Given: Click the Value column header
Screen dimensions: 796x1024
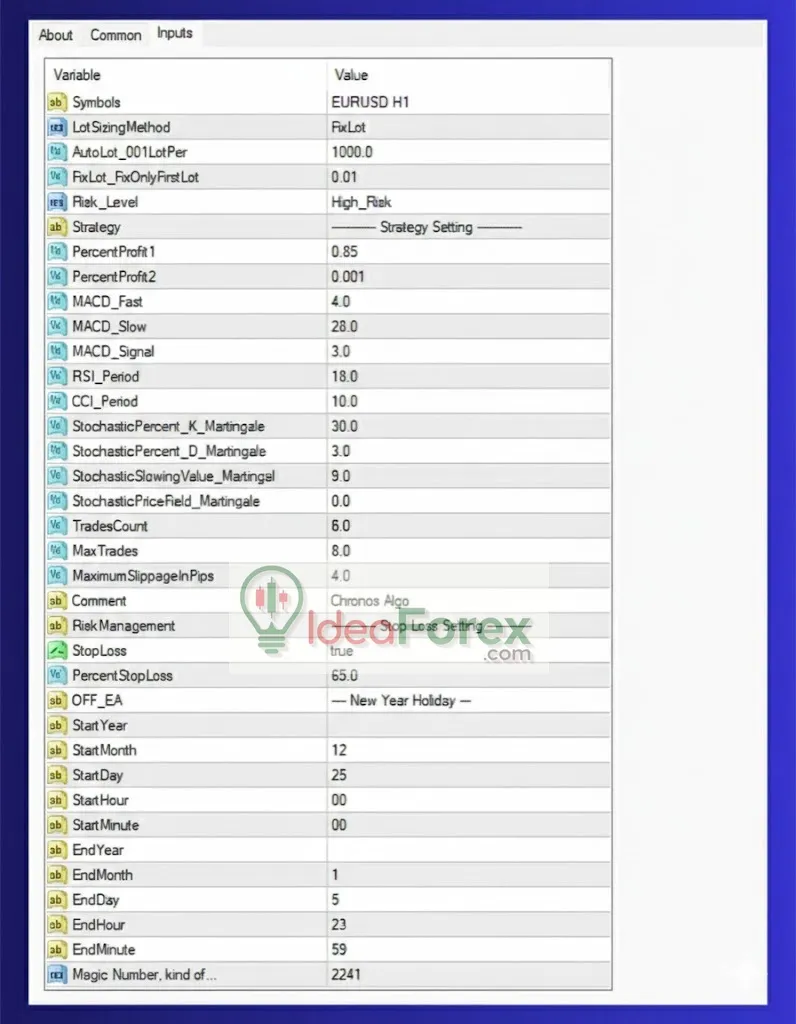Looking at the screenshot, I should (x=351, y=75).
